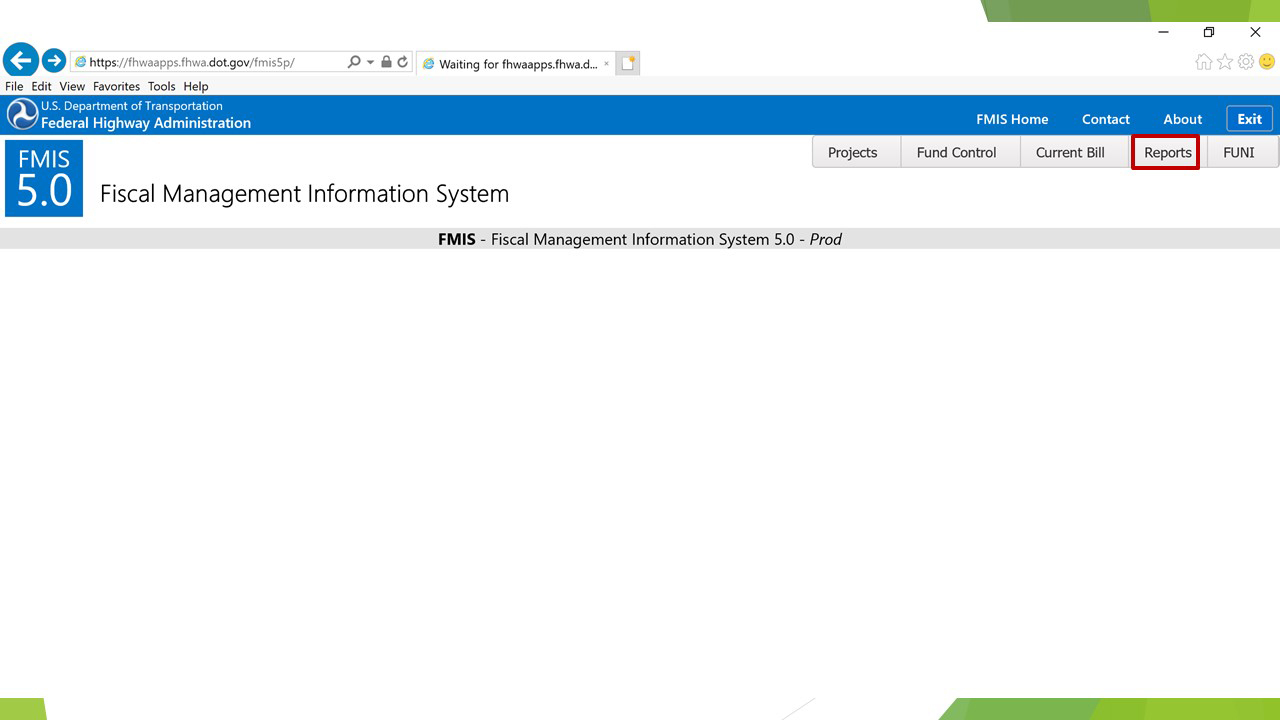Click the Exit button

1250,118
